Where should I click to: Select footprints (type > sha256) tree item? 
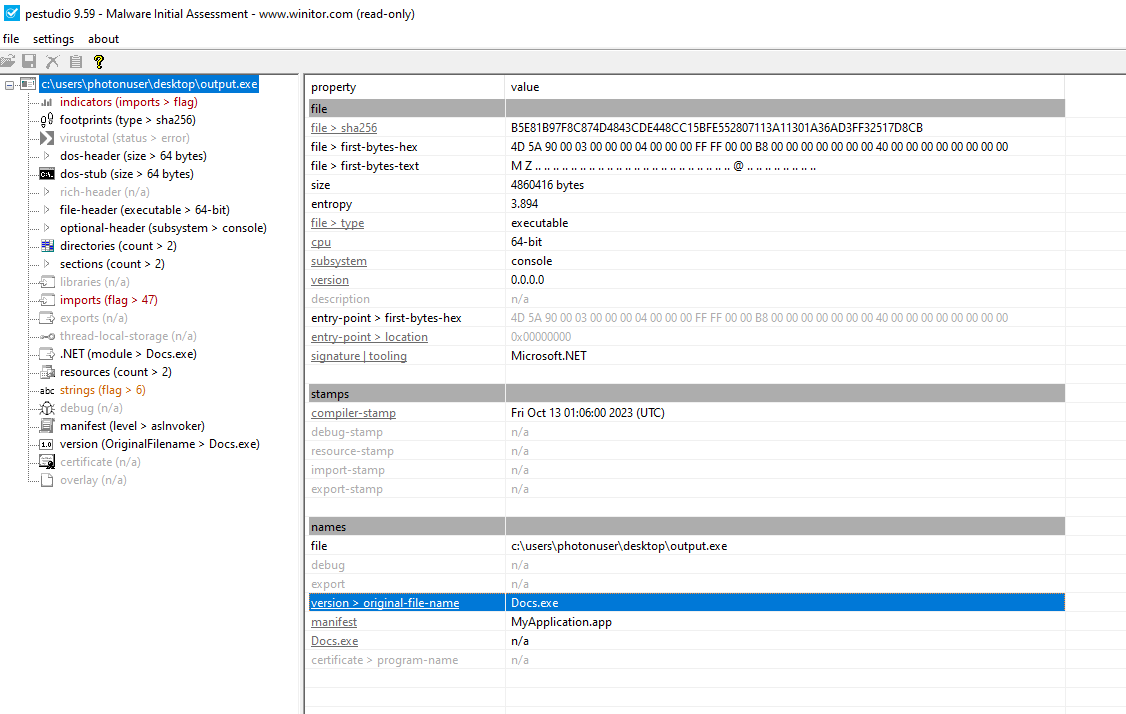128,120
